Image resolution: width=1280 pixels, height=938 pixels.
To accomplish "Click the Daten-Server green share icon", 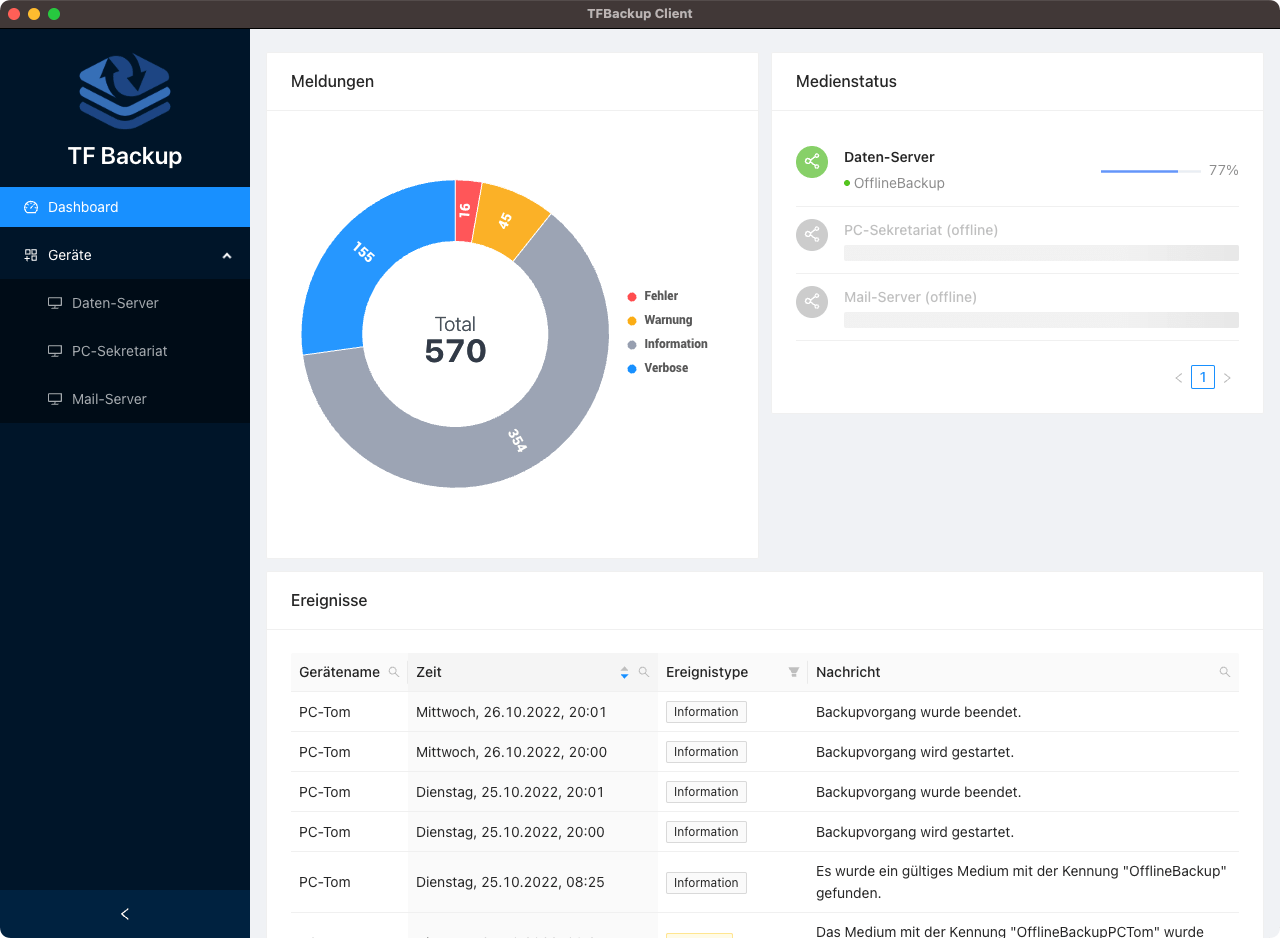I will [x=812, y=162].
